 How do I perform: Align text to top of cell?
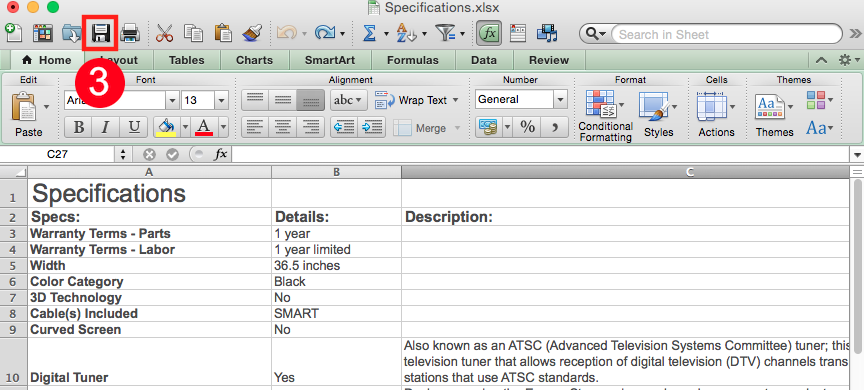pos(255,100)
